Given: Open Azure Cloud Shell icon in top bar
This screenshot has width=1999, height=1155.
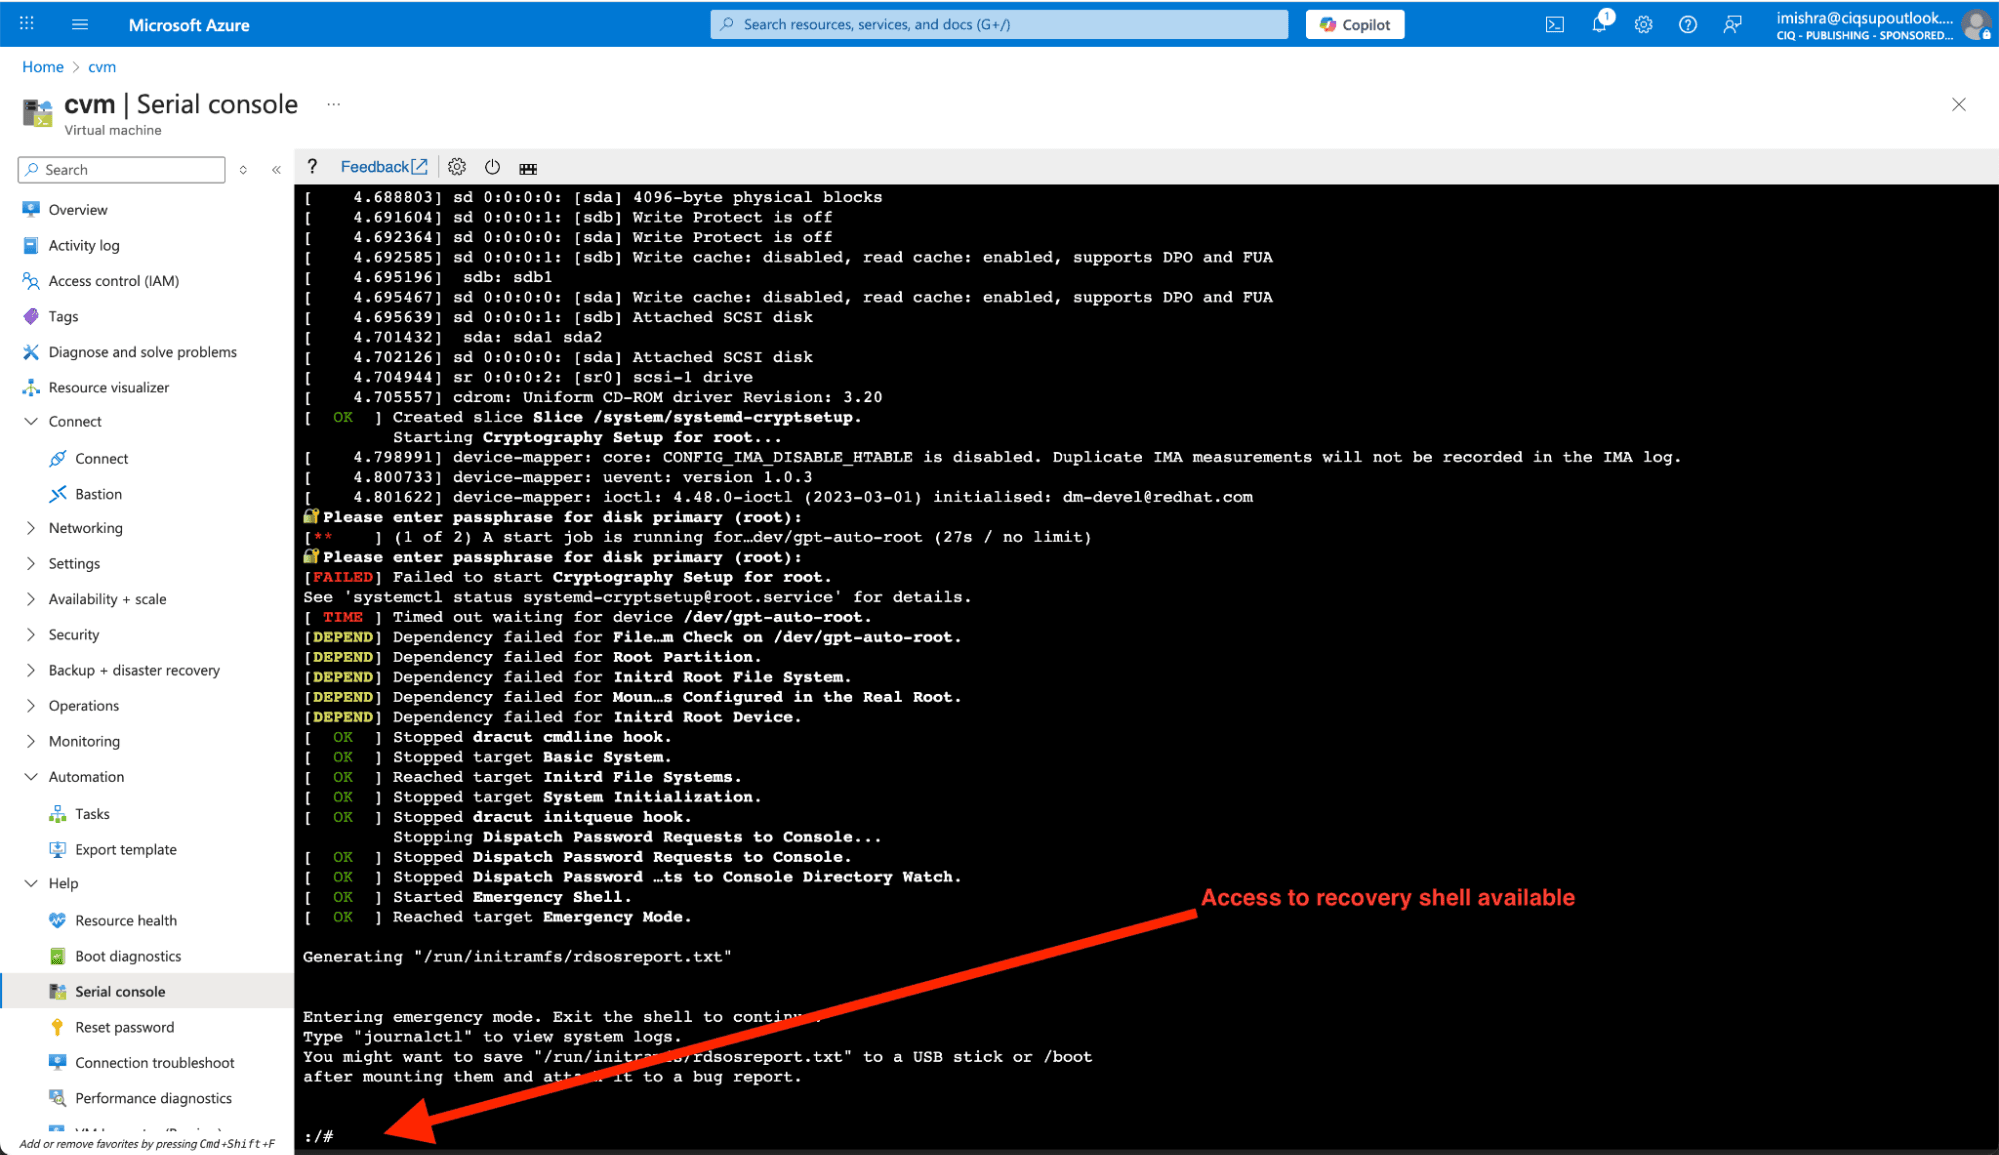Looking at the screenshot, I should pyautogui.click(x=1554, y=24).
